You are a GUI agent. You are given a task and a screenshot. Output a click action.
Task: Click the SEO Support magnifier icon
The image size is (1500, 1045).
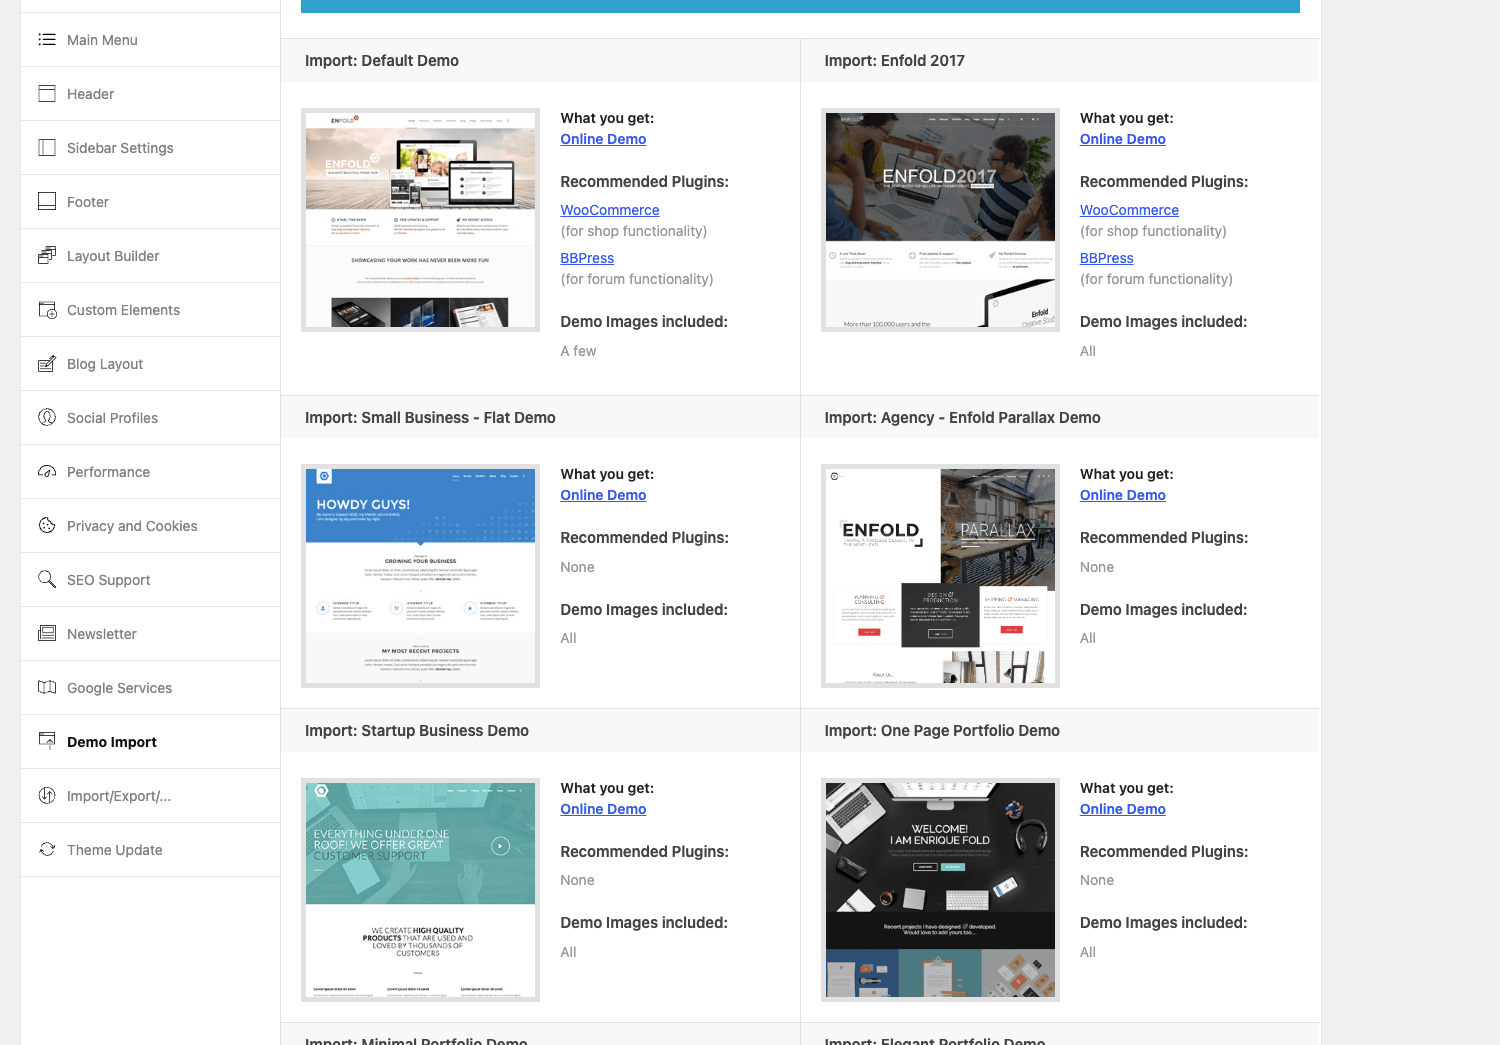(47, 580)
